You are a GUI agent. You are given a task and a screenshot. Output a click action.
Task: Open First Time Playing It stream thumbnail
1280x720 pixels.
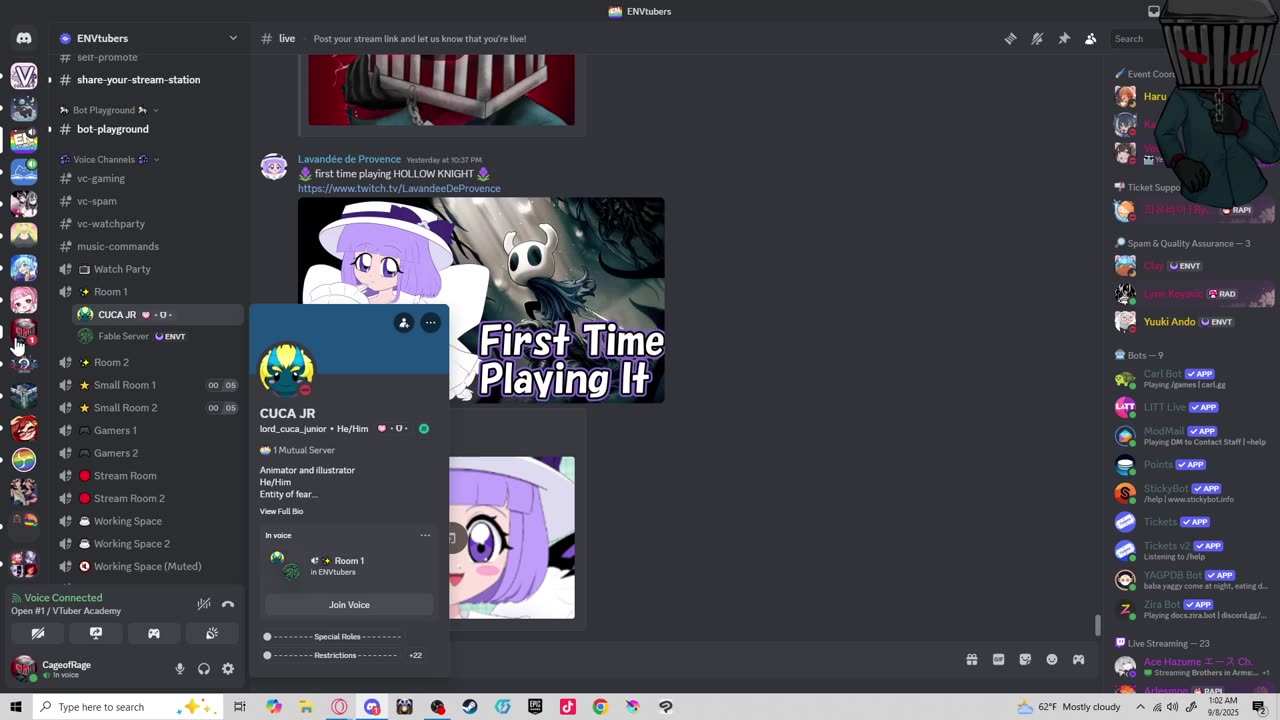tap(481, 300)
